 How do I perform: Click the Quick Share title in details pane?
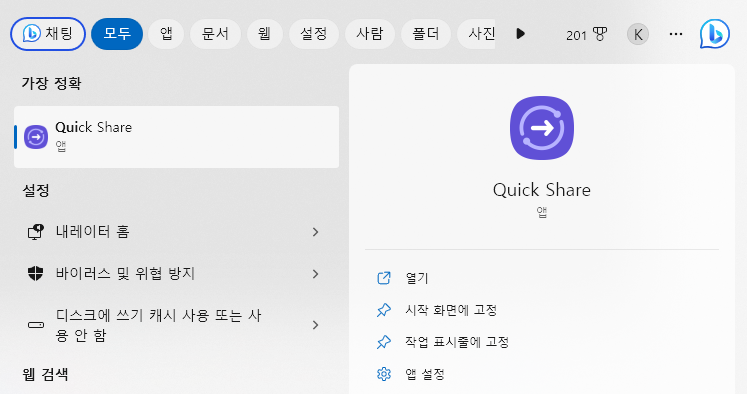(x=542, y=190)
